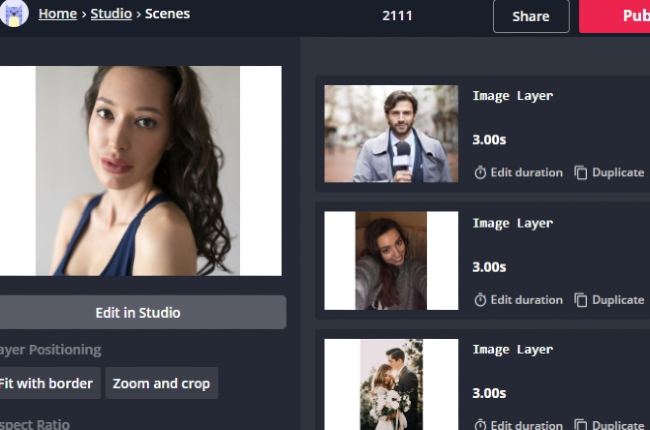
Task: Click the project title 2111
Action: pos(397,15)
